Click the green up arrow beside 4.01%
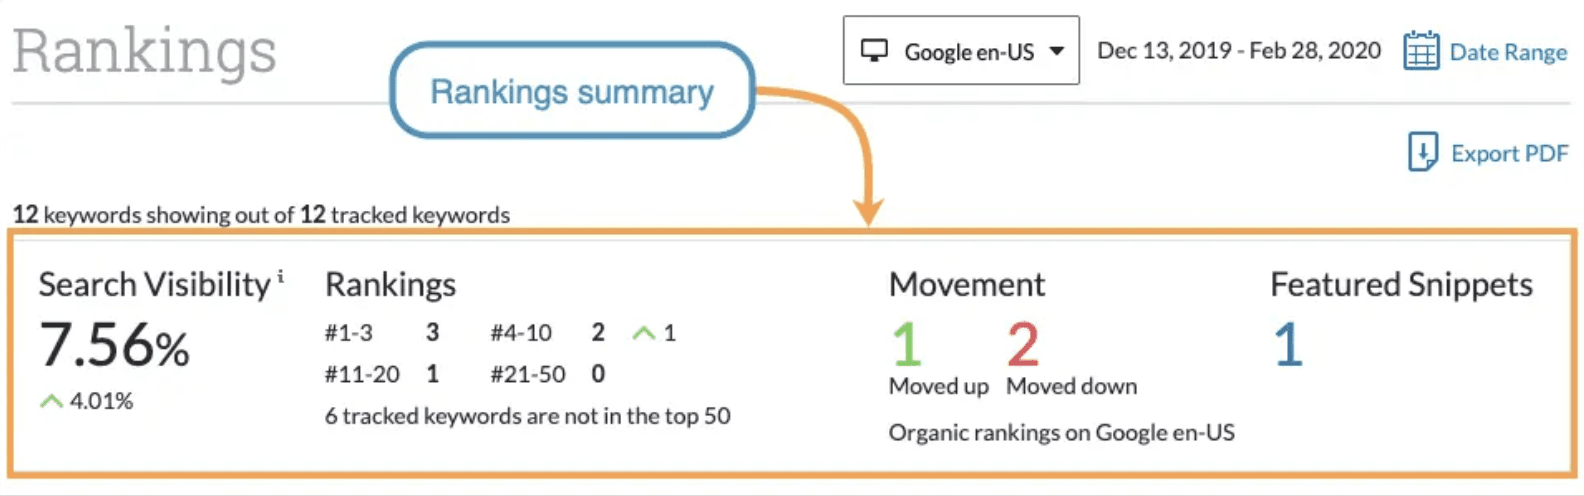The image size is (1584, 496). click(51, 401)
